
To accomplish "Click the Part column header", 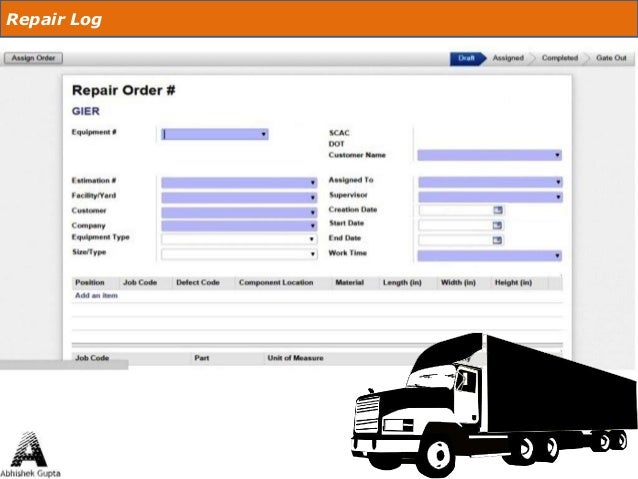I will click(201, 358).
